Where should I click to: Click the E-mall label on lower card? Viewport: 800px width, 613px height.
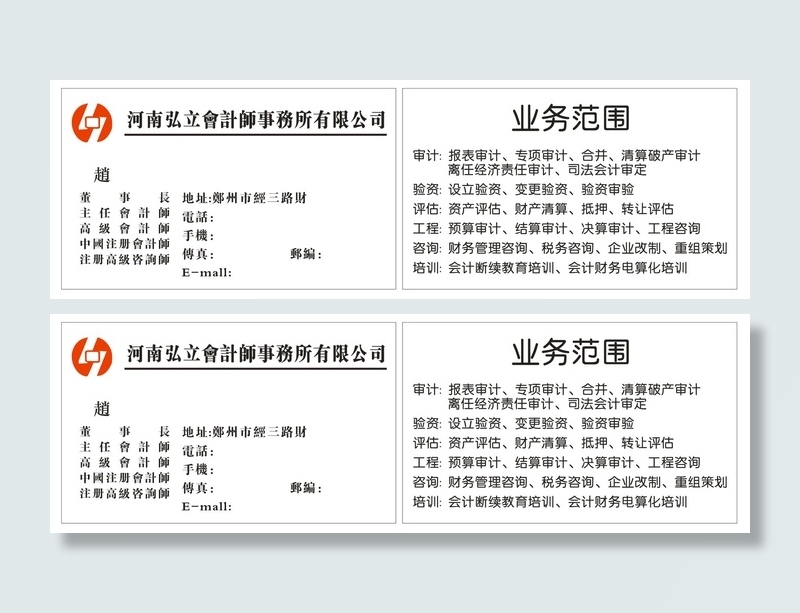pyautogui.click(x=207, y=506)
